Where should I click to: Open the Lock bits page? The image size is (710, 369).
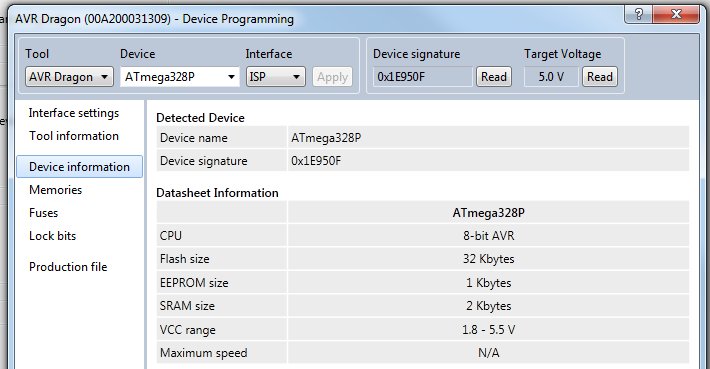click(53, 236)
